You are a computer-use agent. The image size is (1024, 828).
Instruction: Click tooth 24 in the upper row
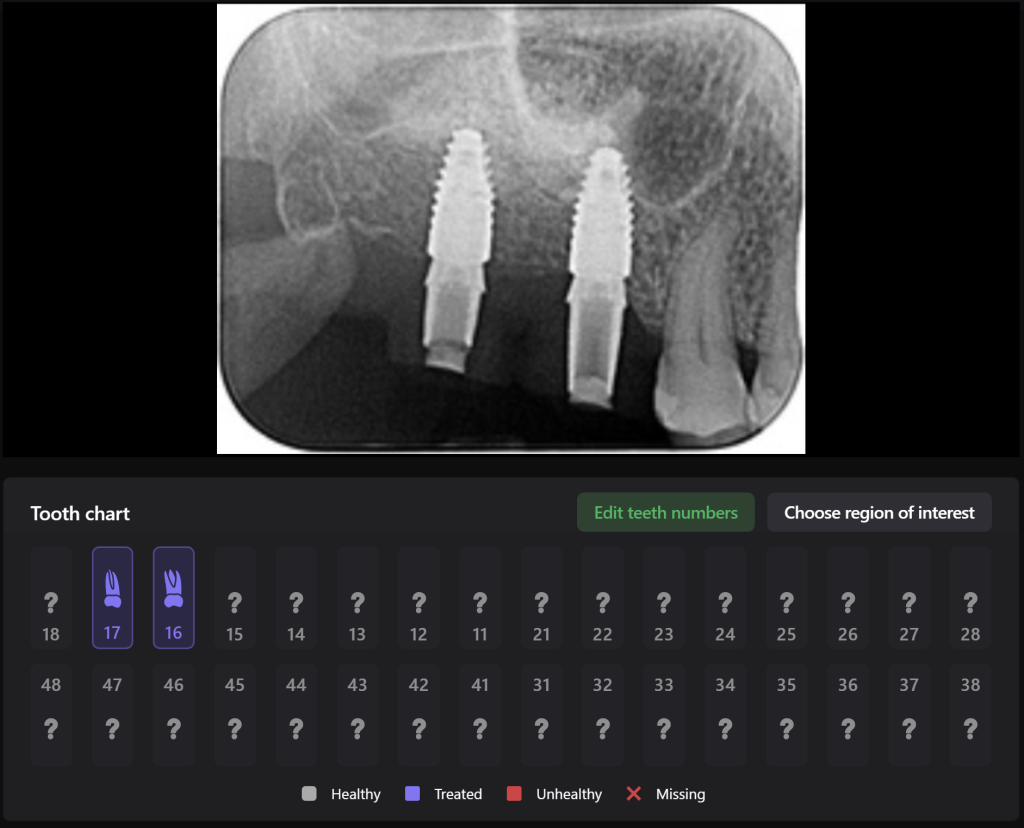(x=725, y=597)
